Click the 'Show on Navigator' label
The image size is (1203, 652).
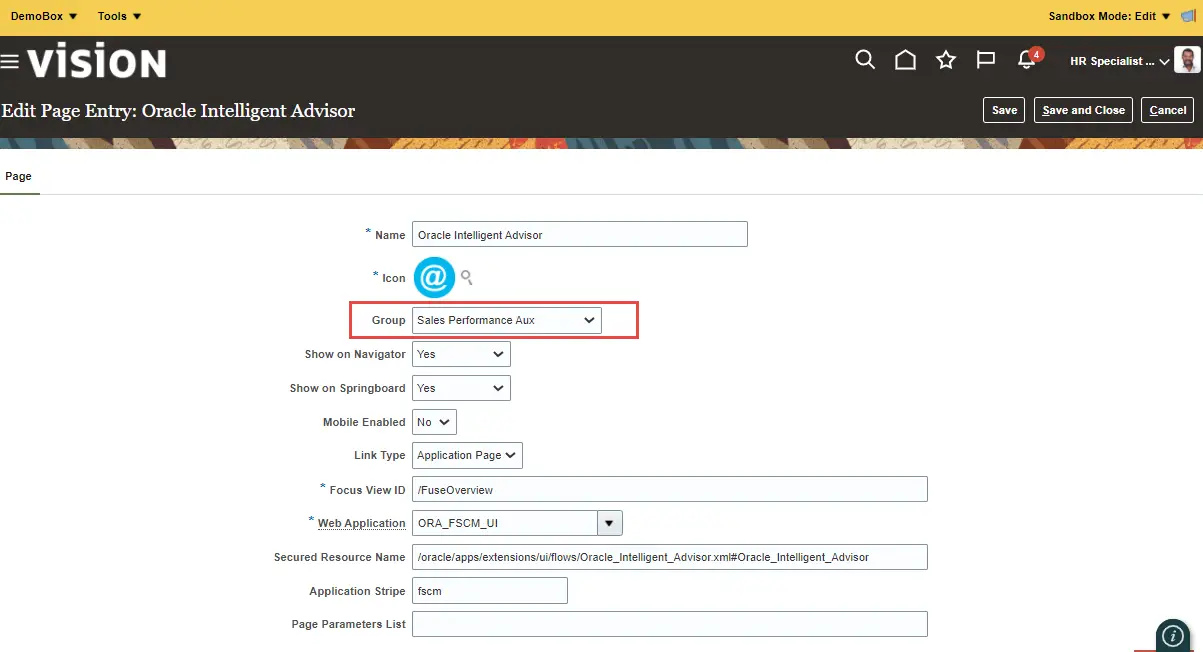[355, 354]
